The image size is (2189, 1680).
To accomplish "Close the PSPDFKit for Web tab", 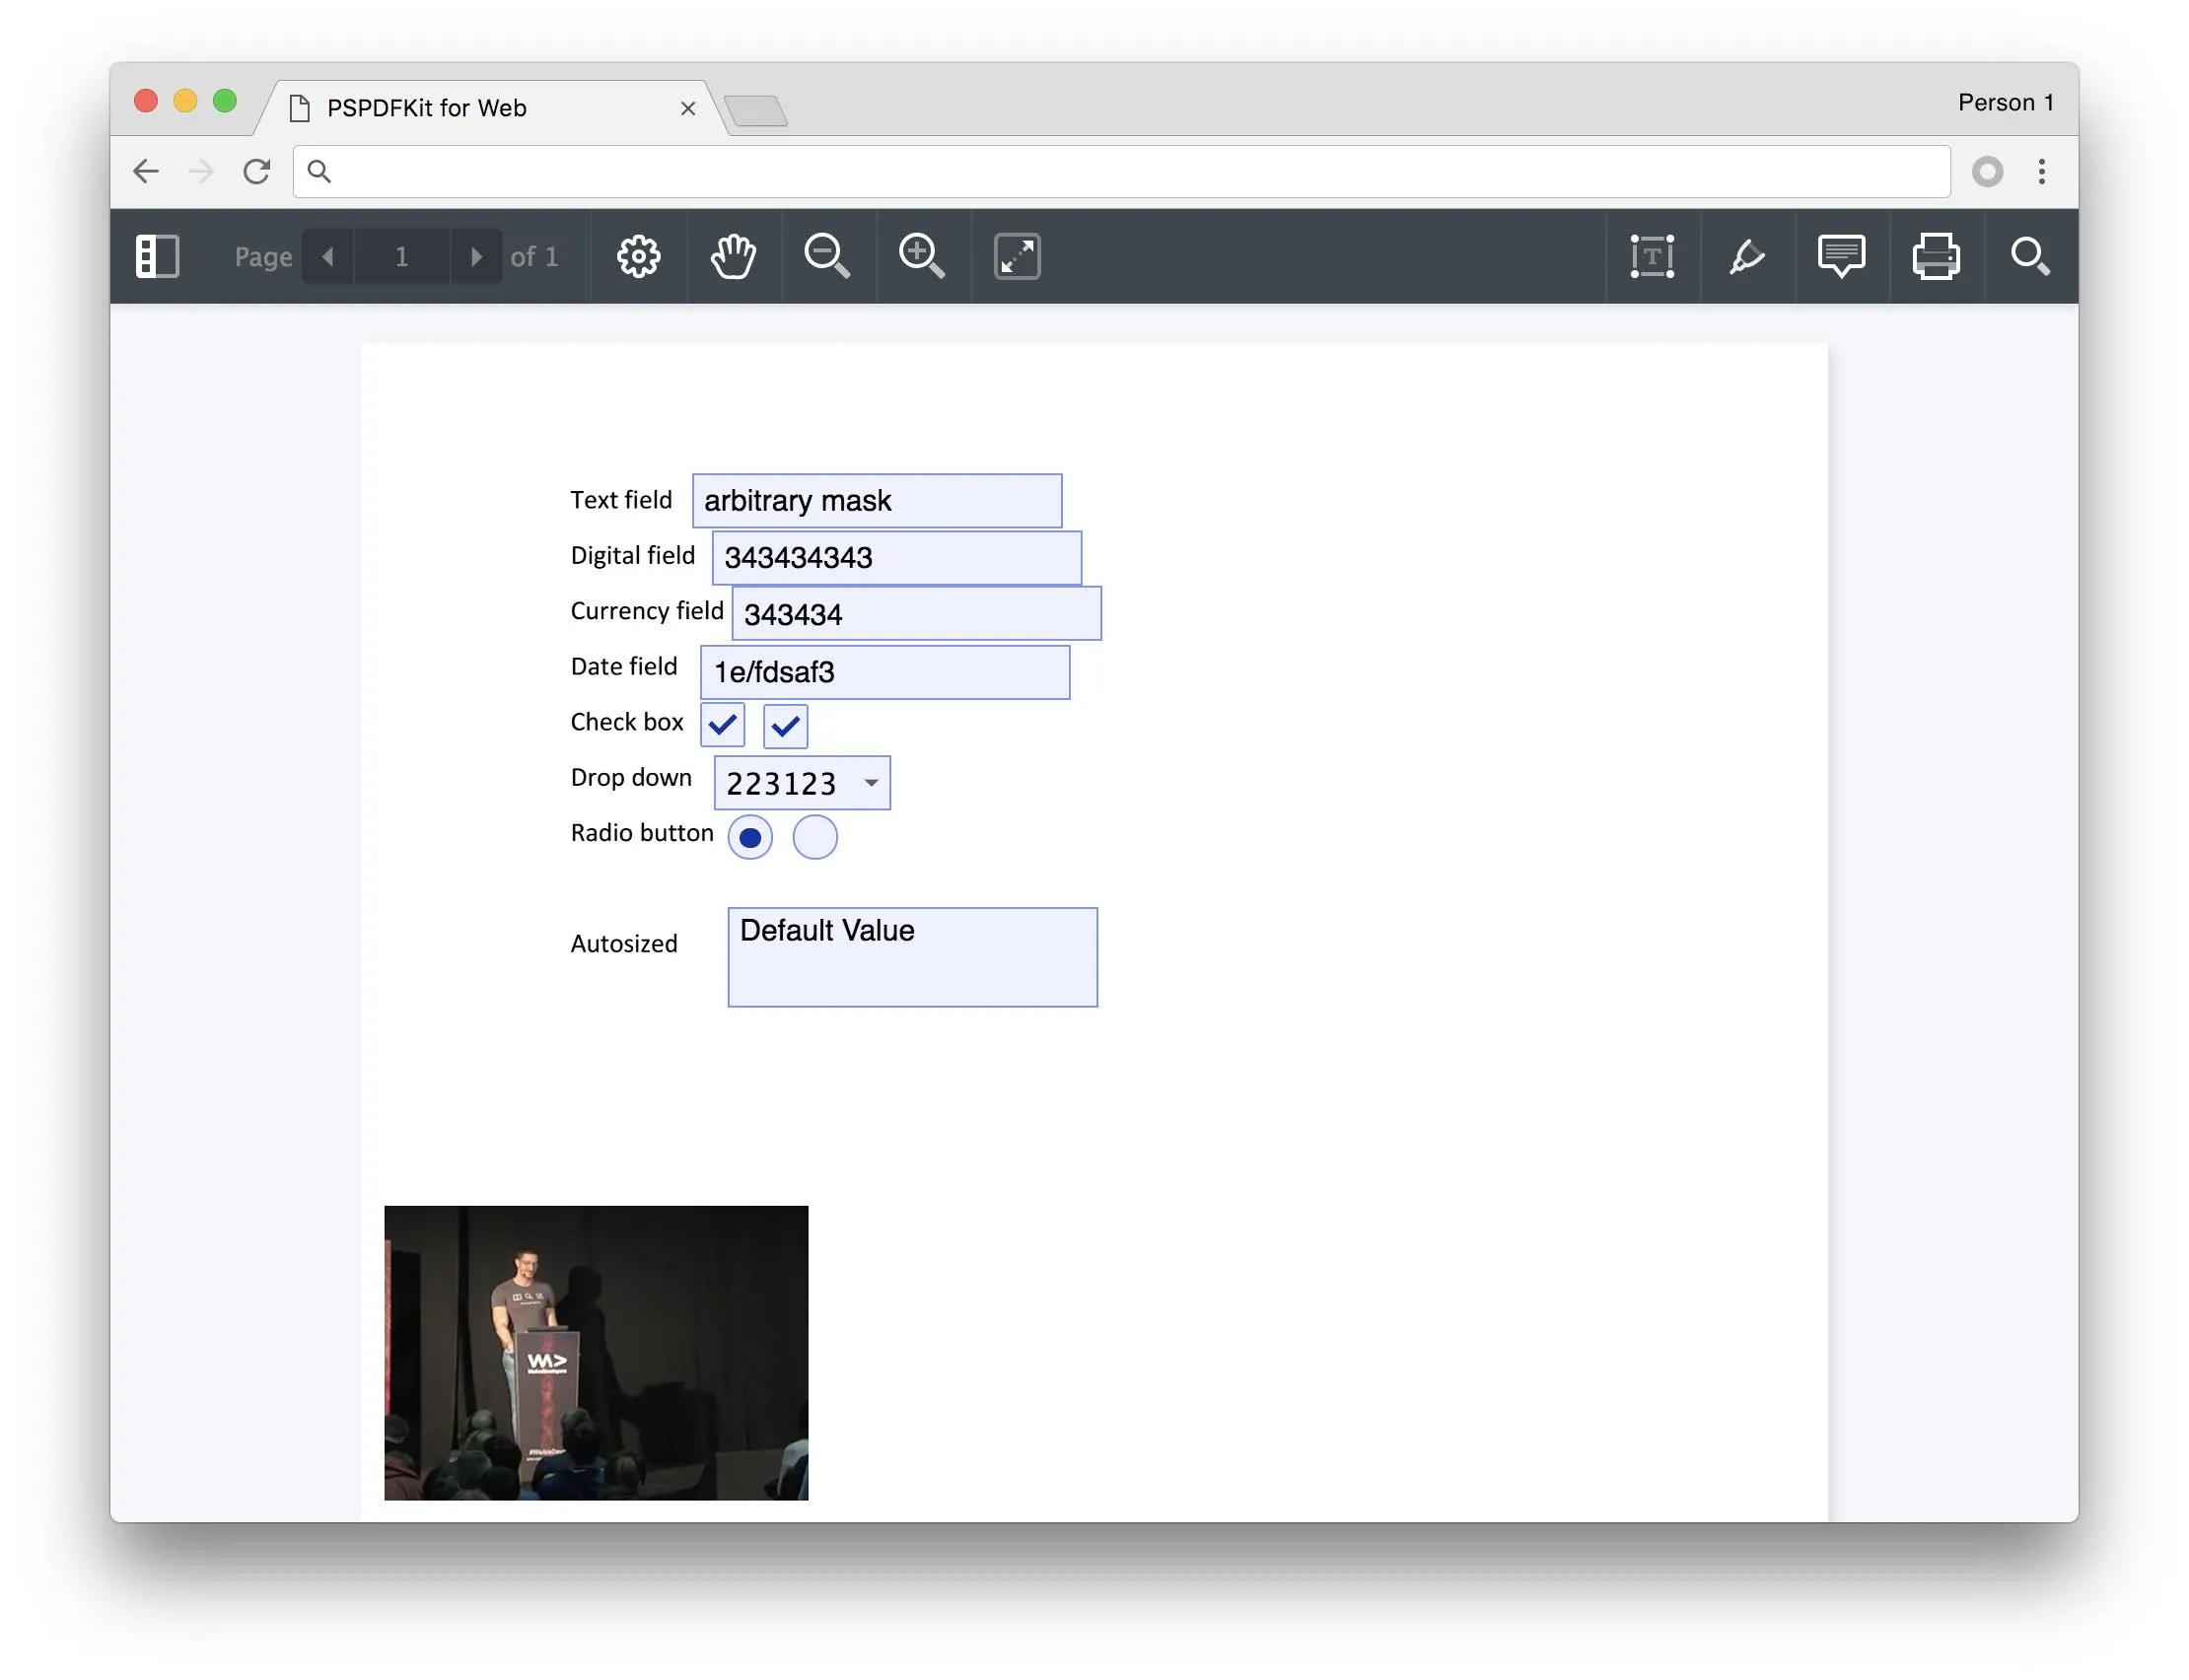I will click(687, 108).
